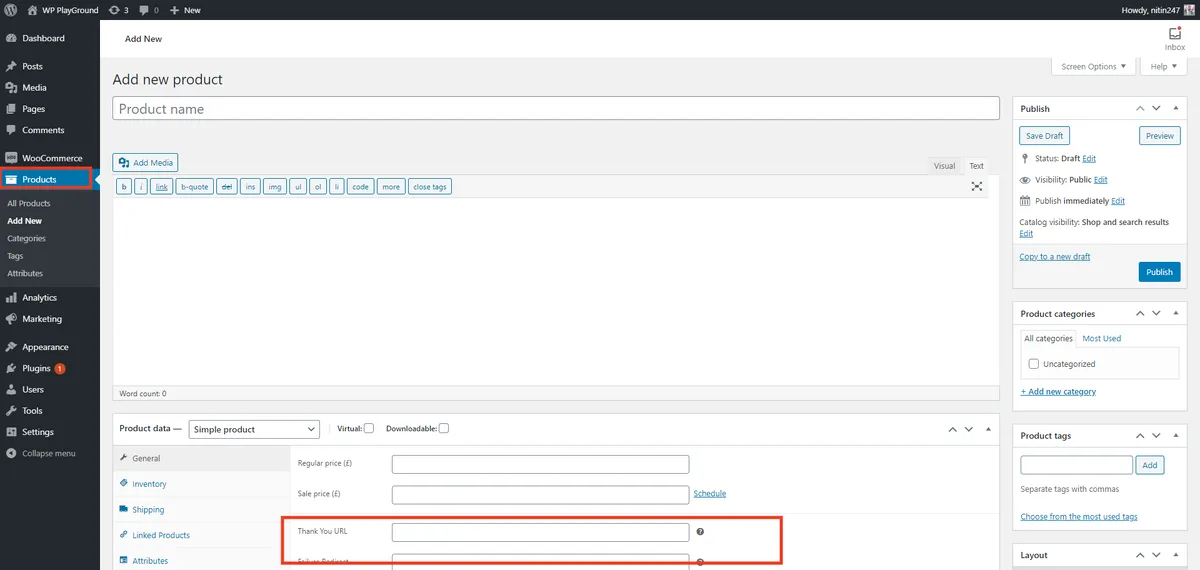The width and height of the screenshot is (1200, 570).
Task: Collapse Publish panel with triangle toggle
Action: 1178,108
